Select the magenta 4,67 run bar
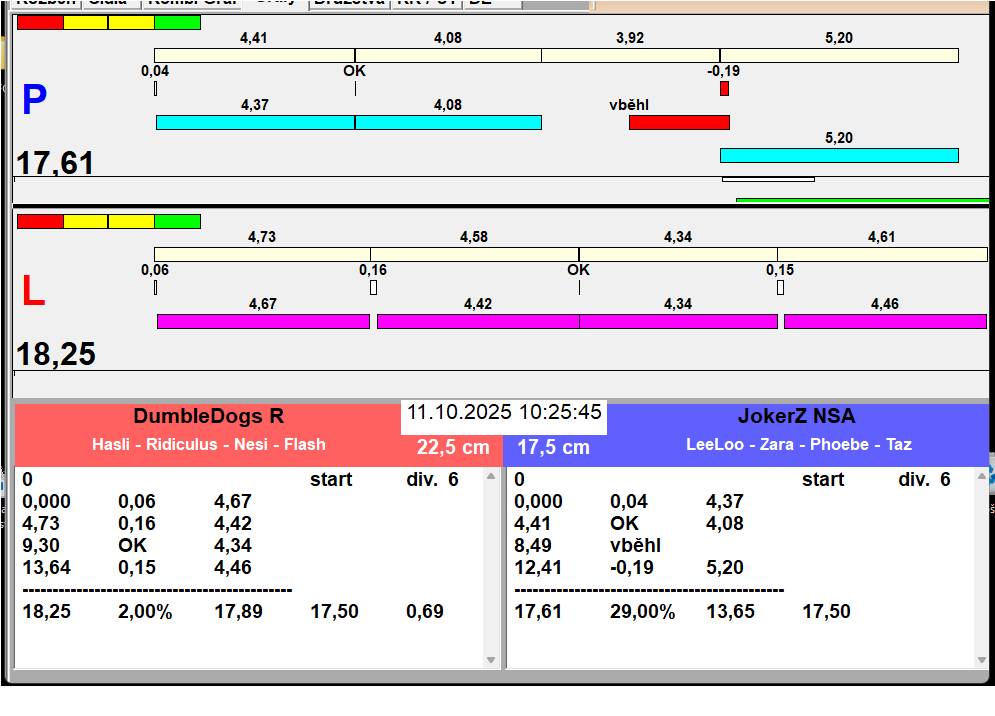 coord(263,321)
